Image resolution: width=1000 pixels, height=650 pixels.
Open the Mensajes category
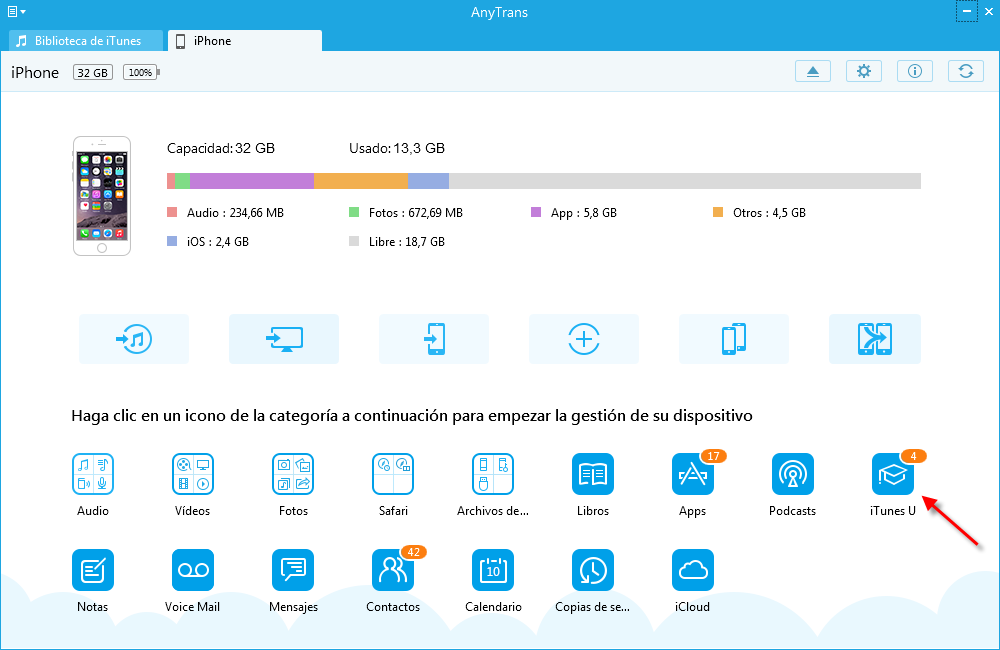pyautogui.click(x=293, y=570)
